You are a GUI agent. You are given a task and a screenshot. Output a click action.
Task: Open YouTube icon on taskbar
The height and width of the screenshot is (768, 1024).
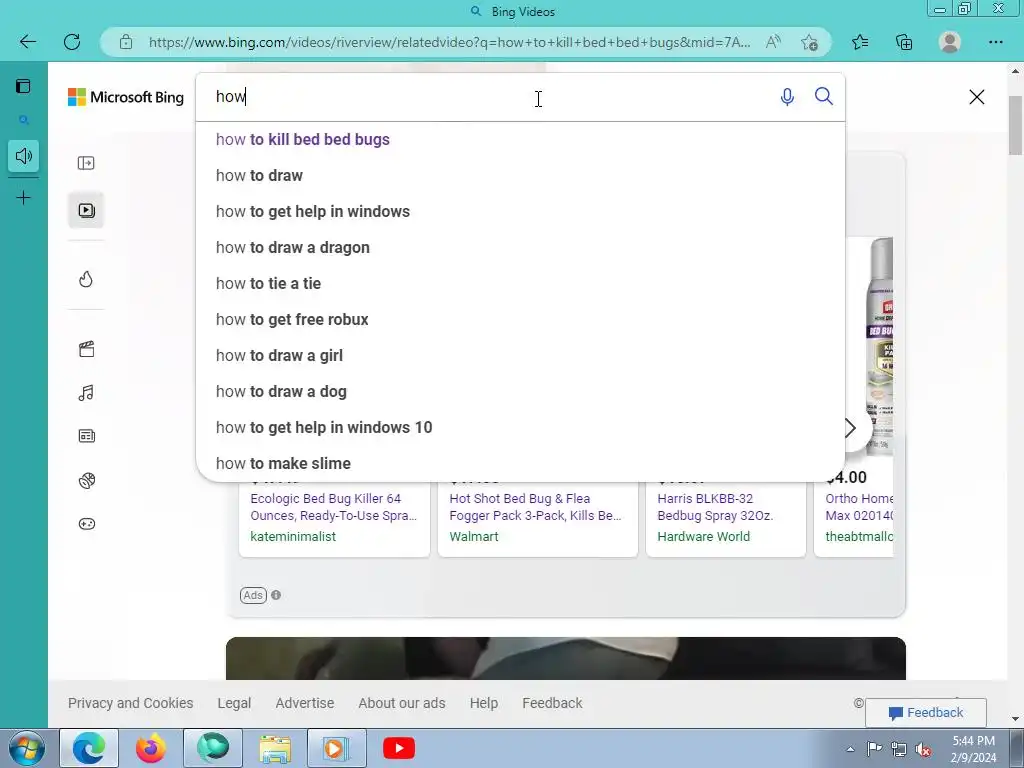pos(399,748)
